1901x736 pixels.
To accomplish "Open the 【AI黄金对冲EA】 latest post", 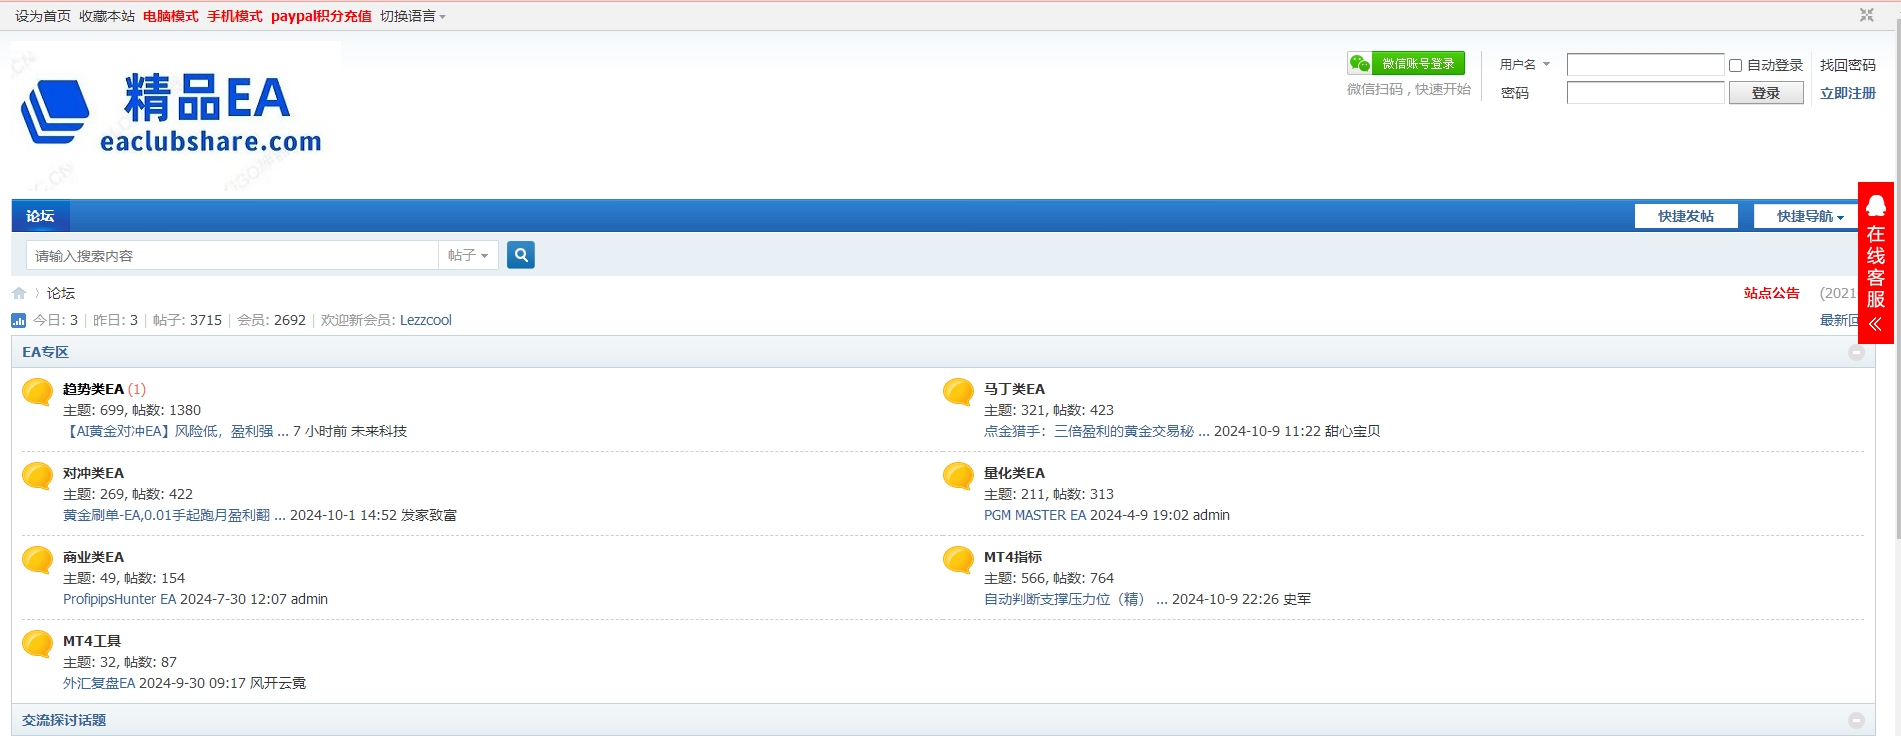I will (x=176, y=431).
